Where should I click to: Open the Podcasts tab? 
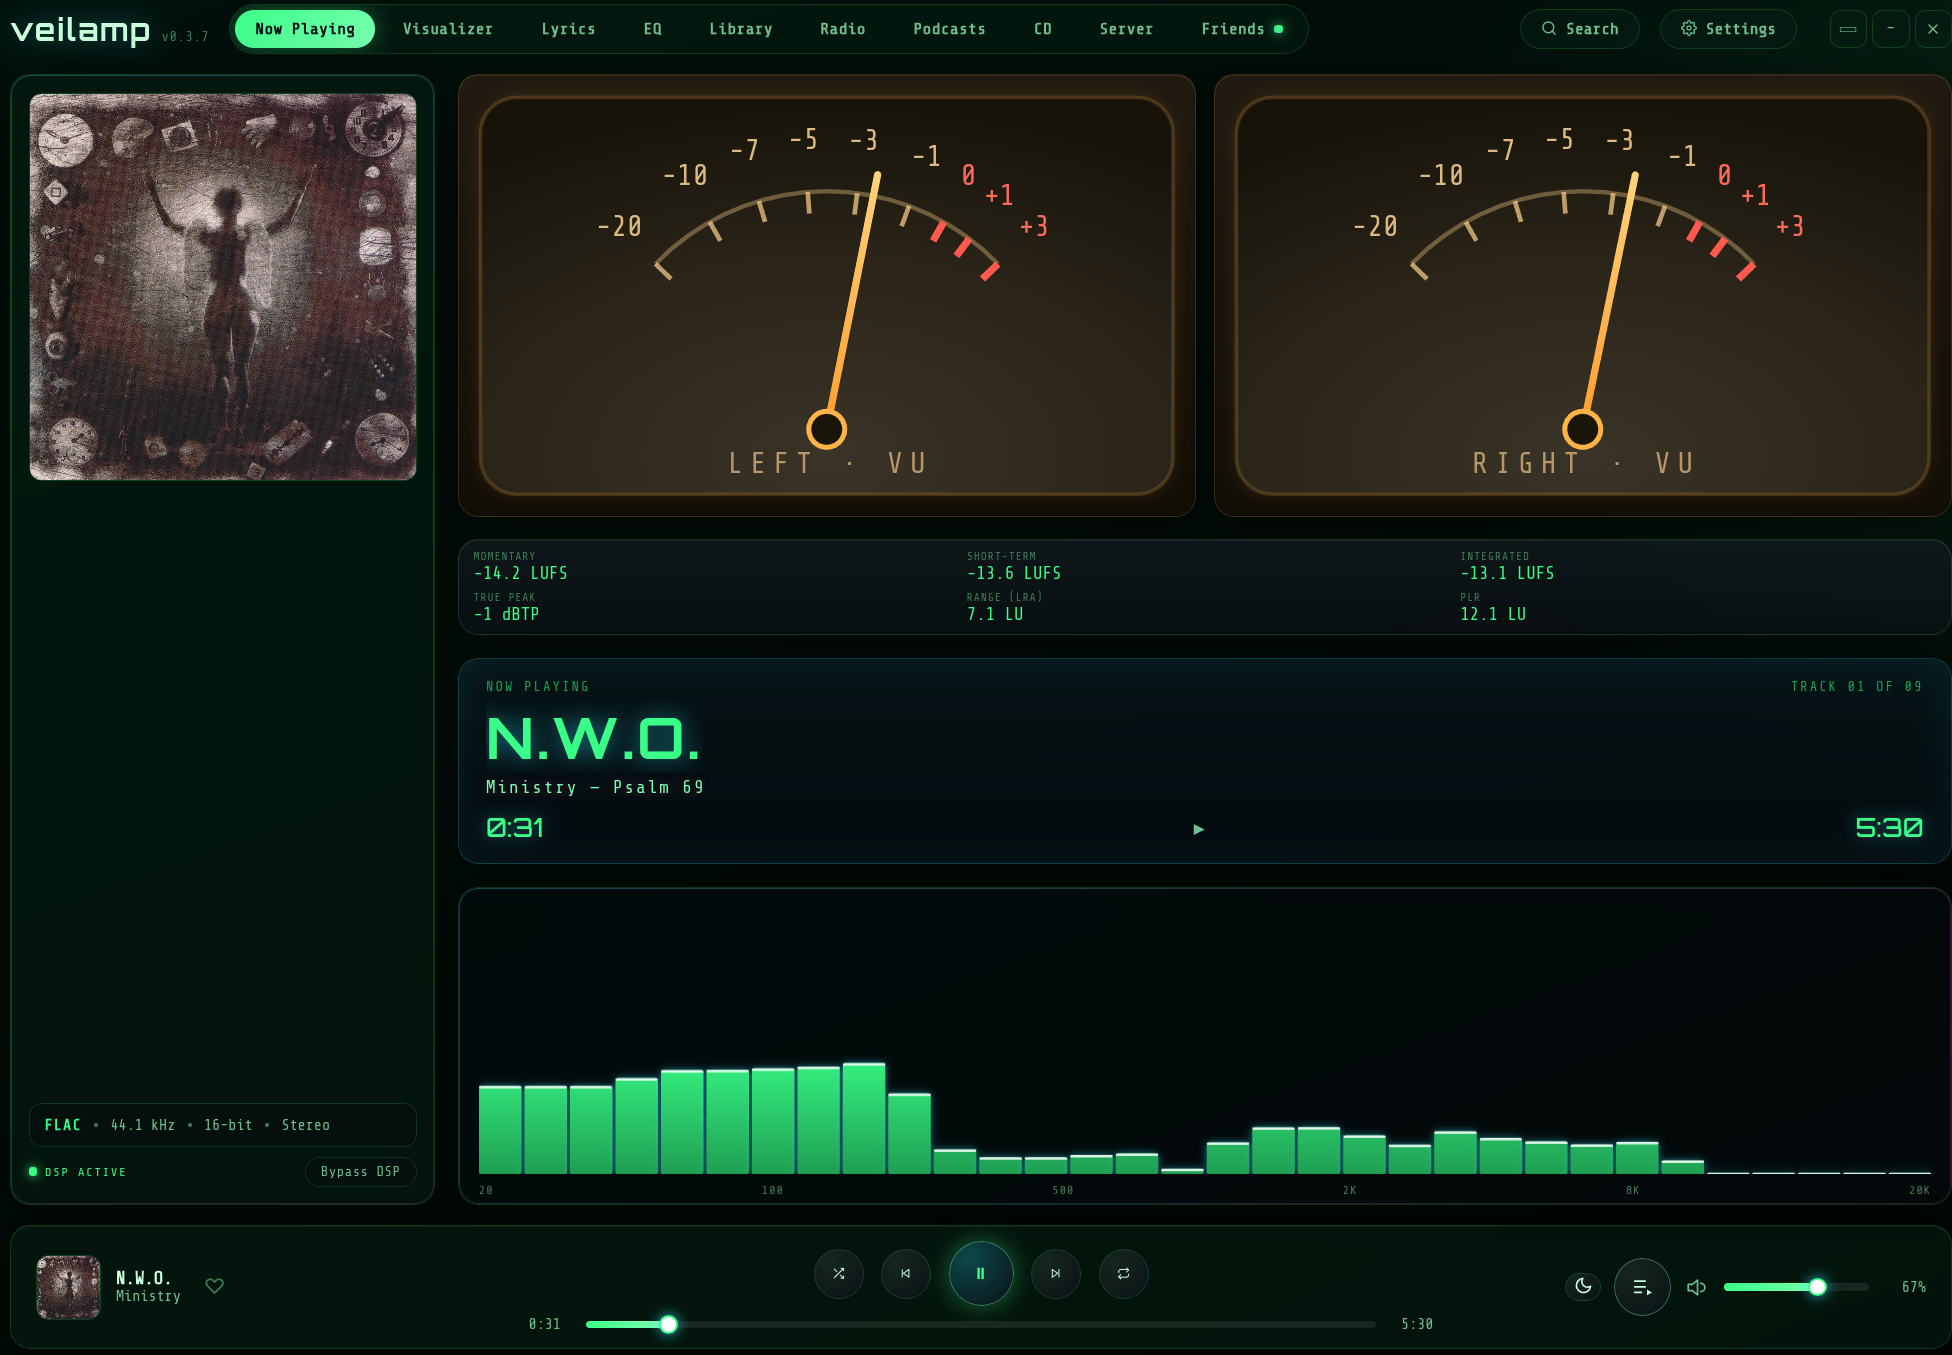[950, 29]
